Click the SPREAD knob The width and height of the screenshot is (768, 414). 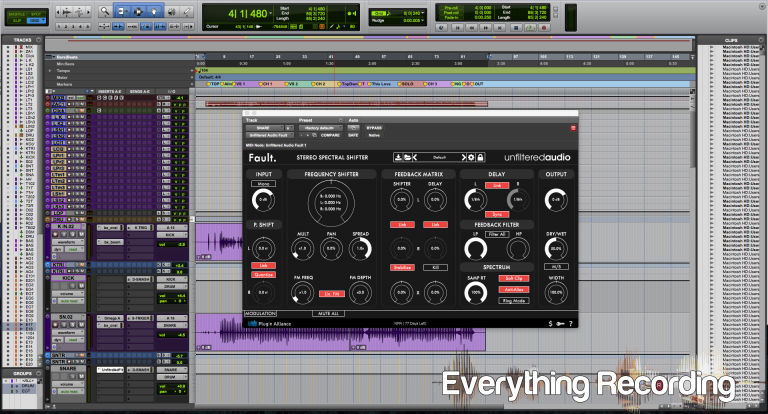tap(360, 249)
